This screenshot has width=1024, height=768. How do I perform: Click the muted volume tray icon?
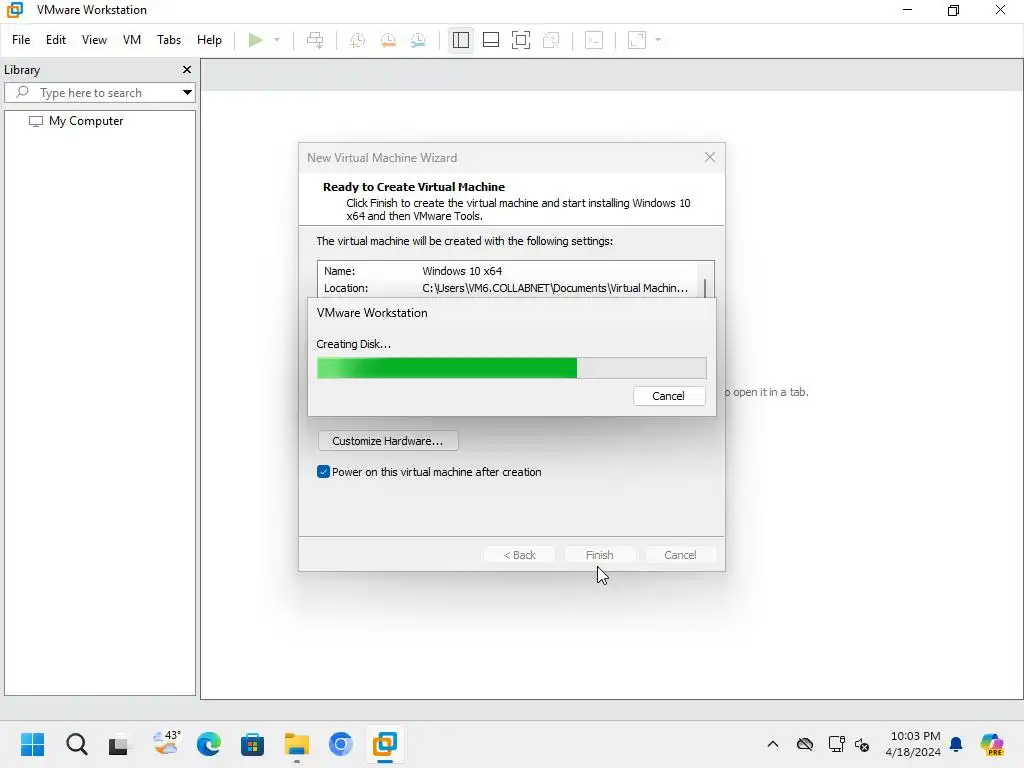coord(862,744)
